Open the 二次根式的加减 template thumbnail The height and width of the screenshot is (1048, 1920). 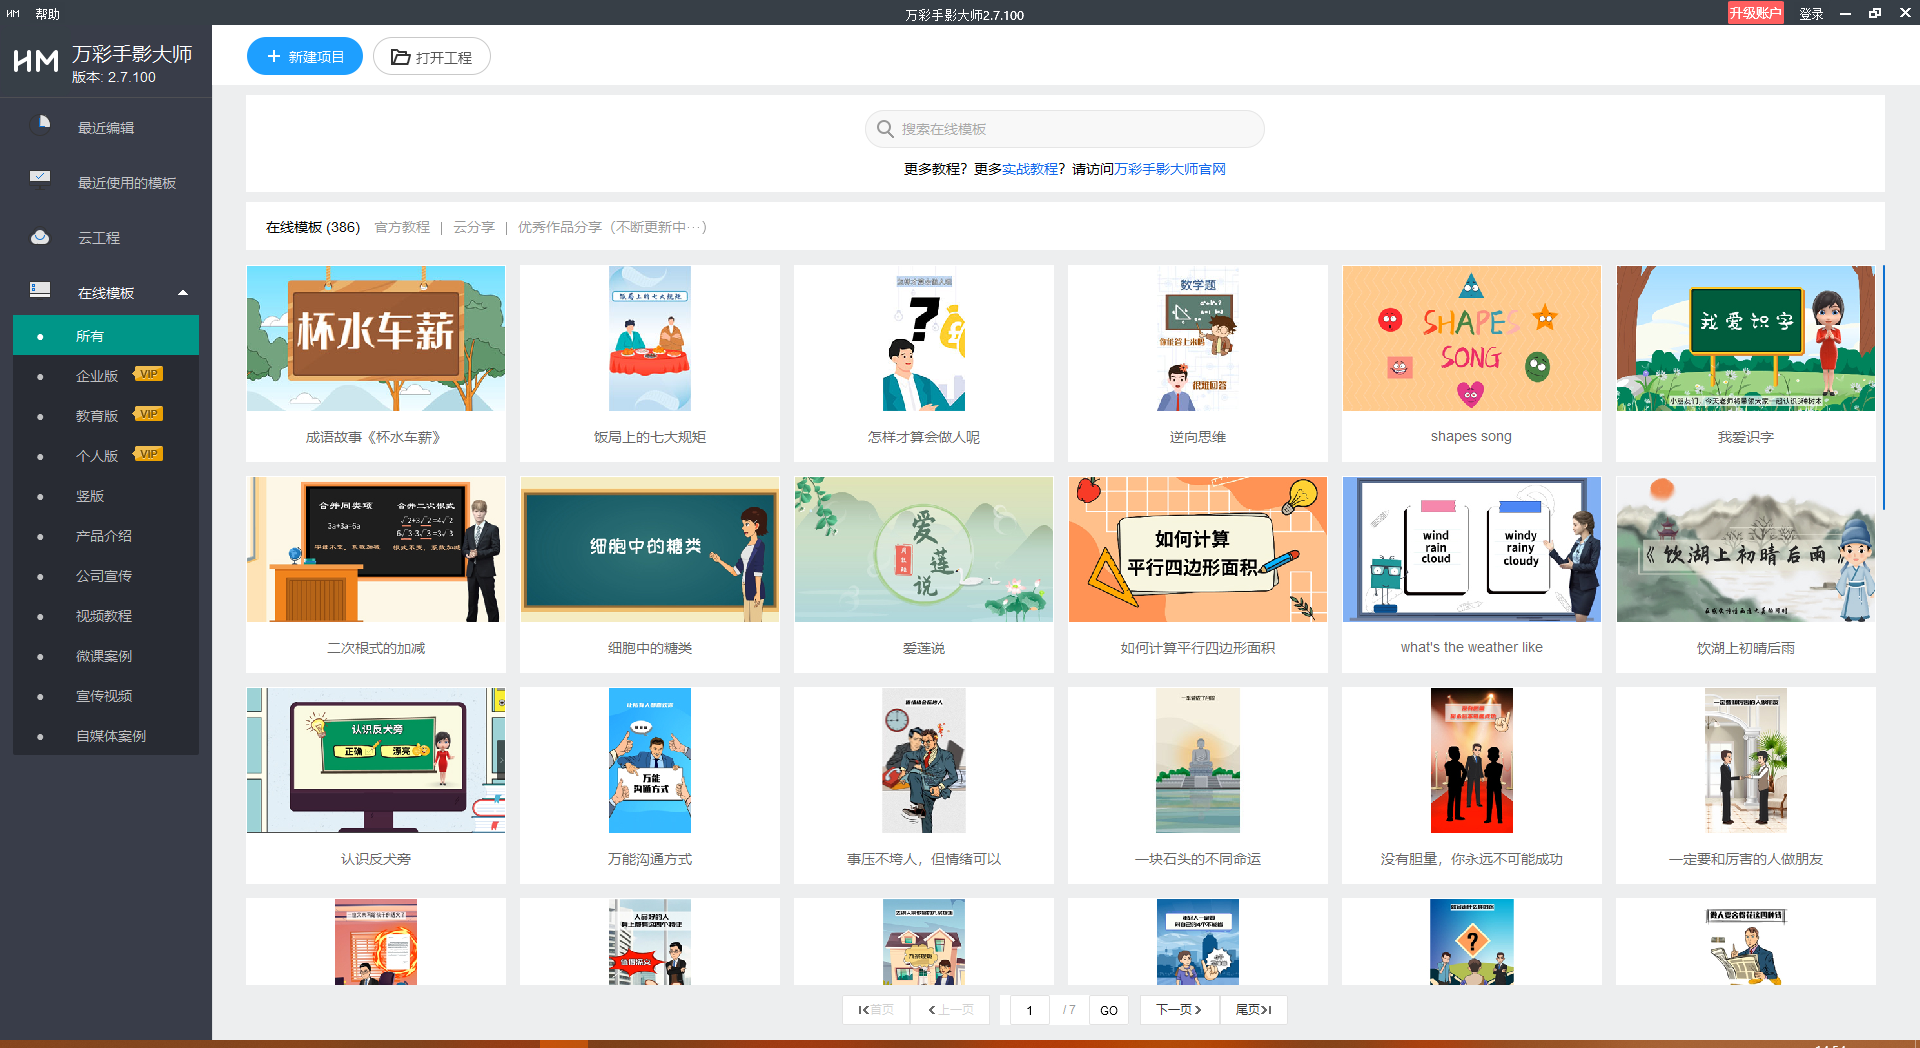click(376, 549)
